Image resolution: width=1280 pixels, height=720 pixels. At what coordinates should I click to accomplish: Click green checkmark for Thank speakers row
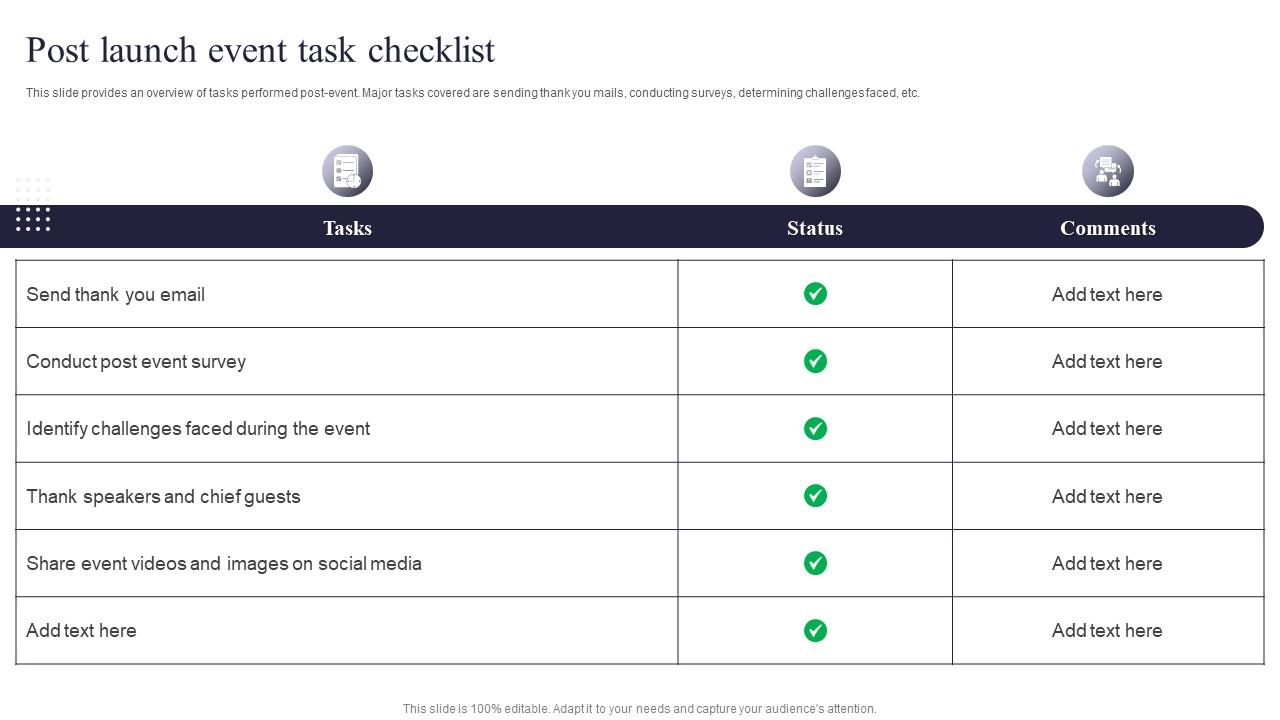pyautogui.click(x=815, y=496)
